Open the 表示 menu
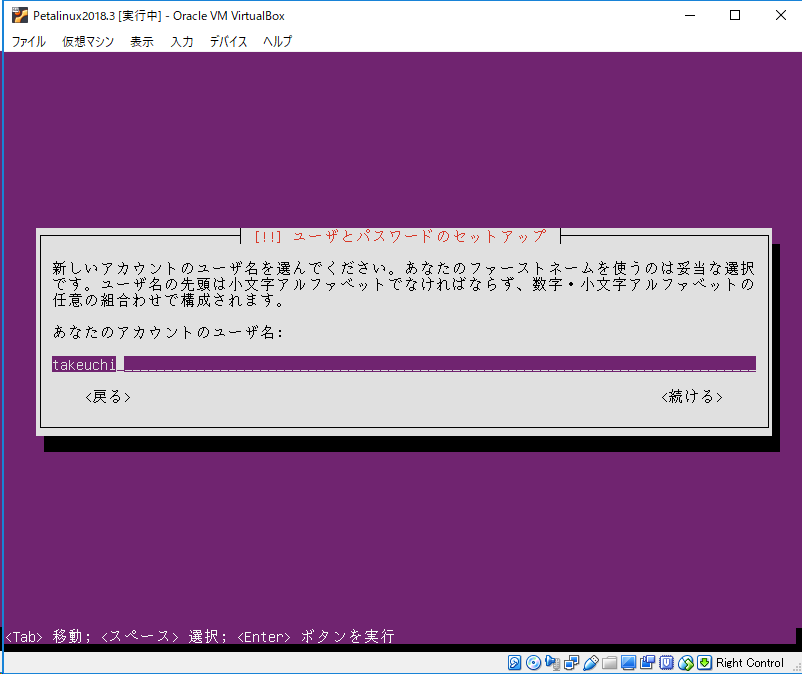The image size is (802, 674). pos(140,42)
